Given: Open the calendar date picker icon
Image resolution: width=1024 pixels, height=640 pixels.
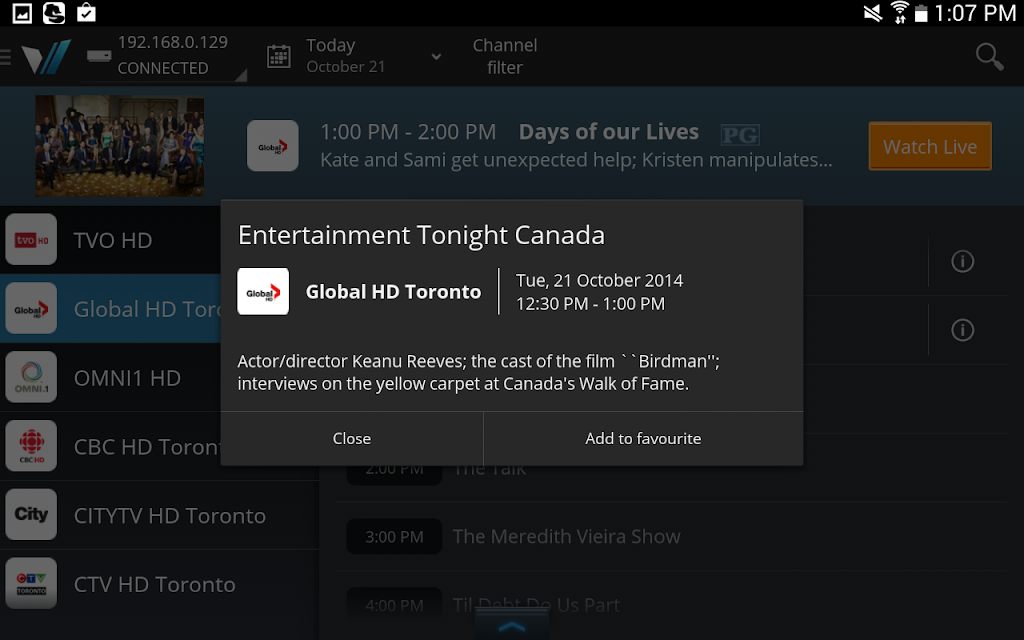Looking at the screenshot, I should pos(279,57).
